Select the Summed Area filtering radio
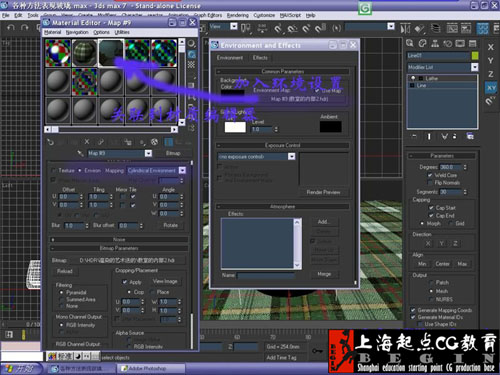The image size is (500, 375). point(61,299)
